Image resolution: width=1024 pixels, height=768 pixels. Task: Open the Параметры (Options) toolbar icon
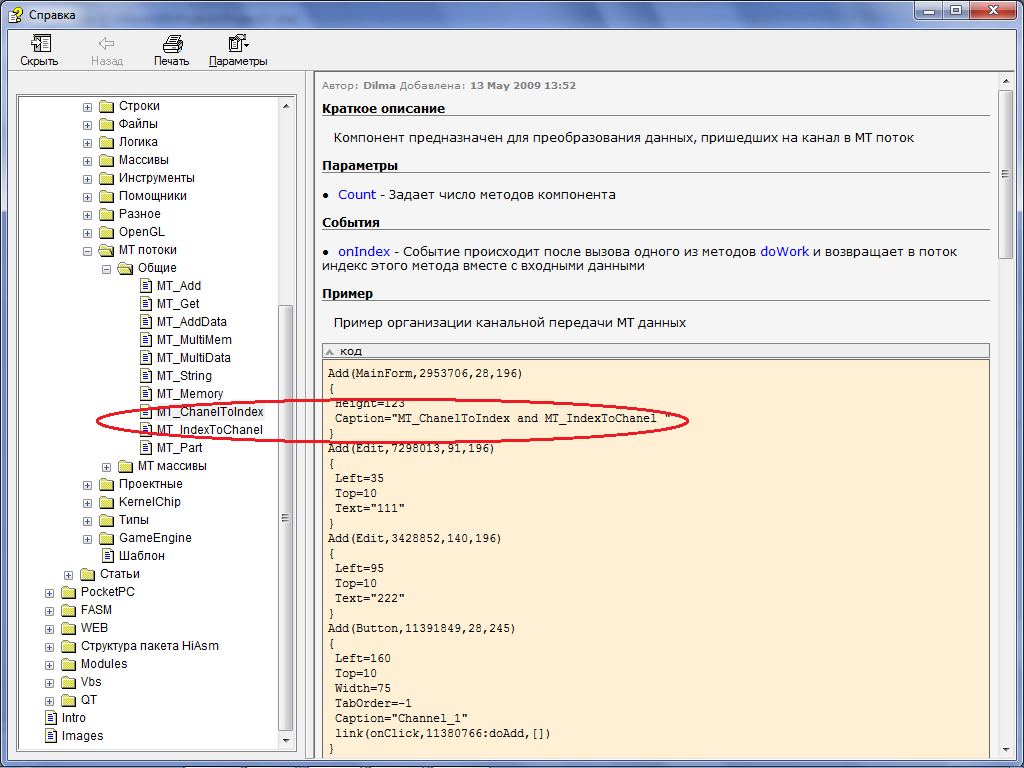point(238,44)
